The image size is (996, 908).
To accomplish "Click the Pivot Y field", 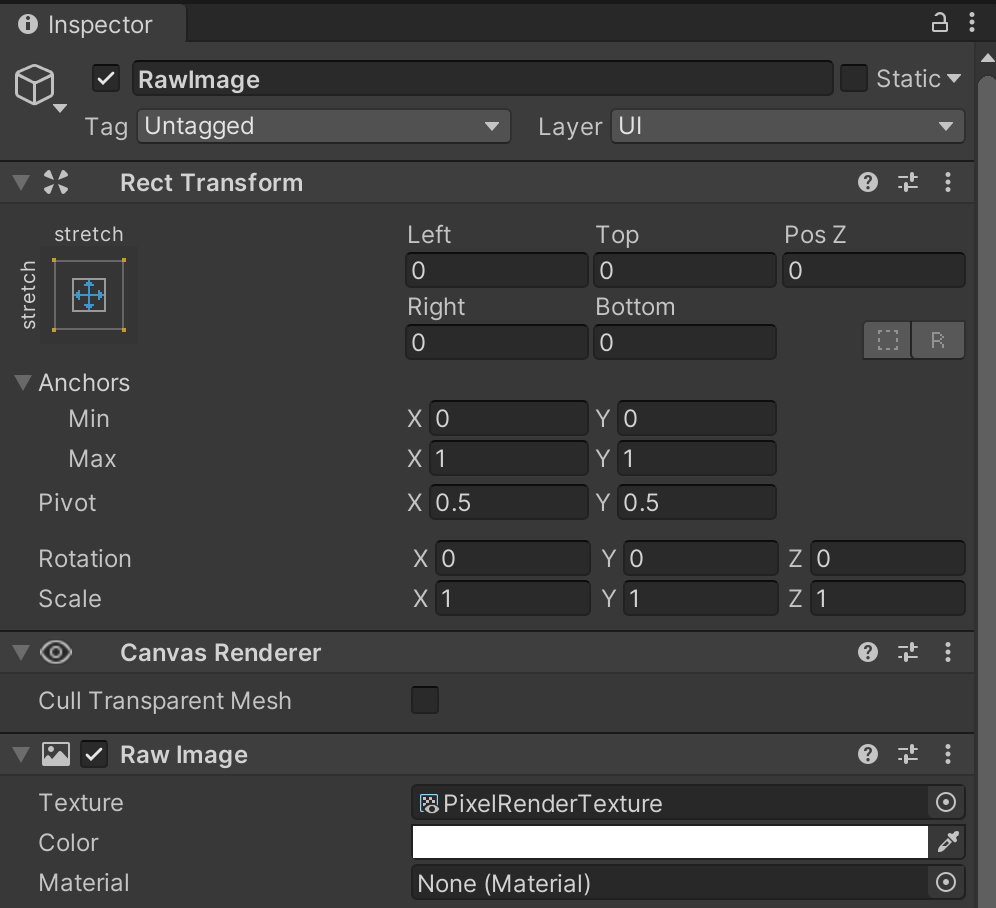I will pyautogui.click(x=697, y=503).
